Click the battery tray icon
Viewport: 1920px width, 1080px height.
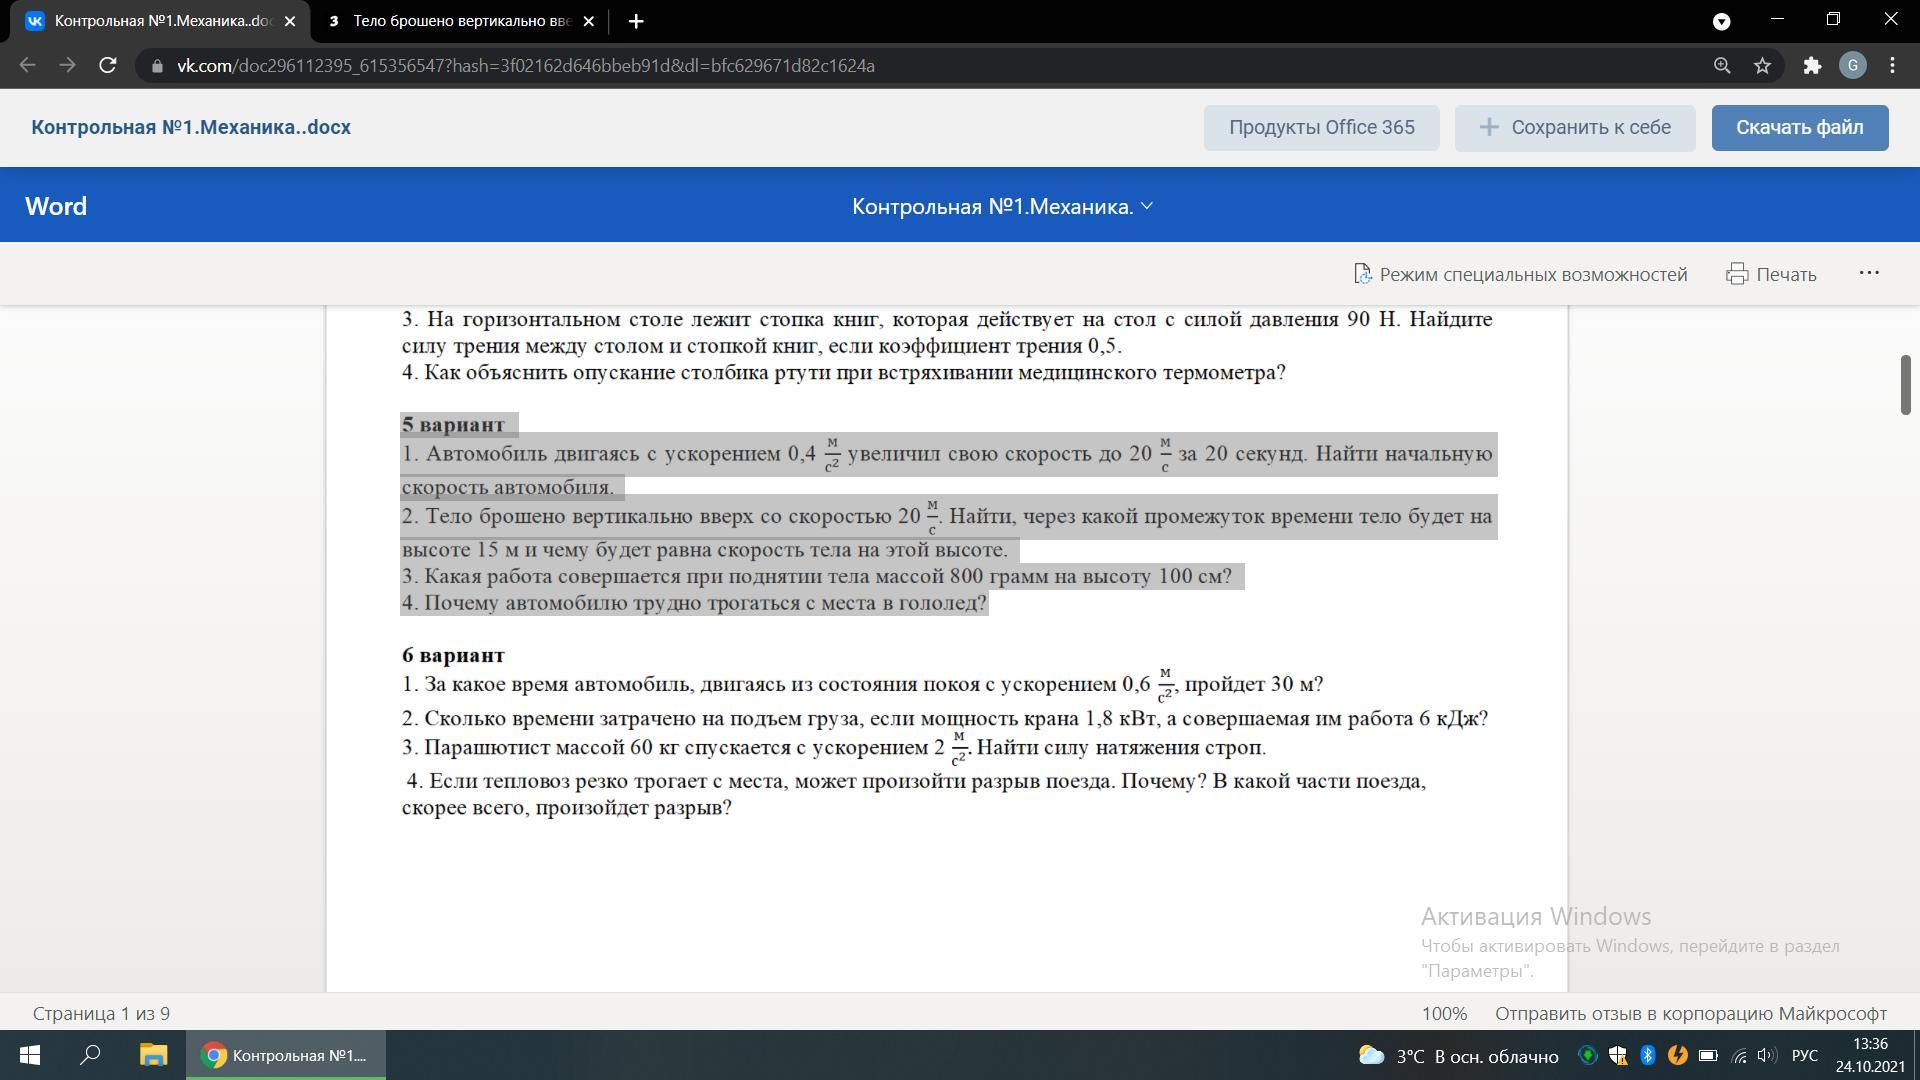(x=1708, y=1055)
